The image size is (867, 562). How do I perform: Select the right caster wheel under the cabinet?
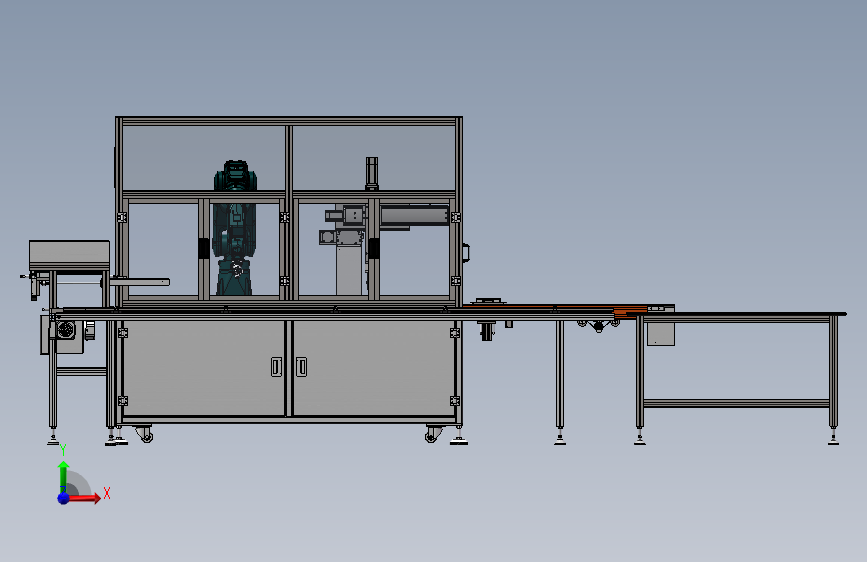434,435
